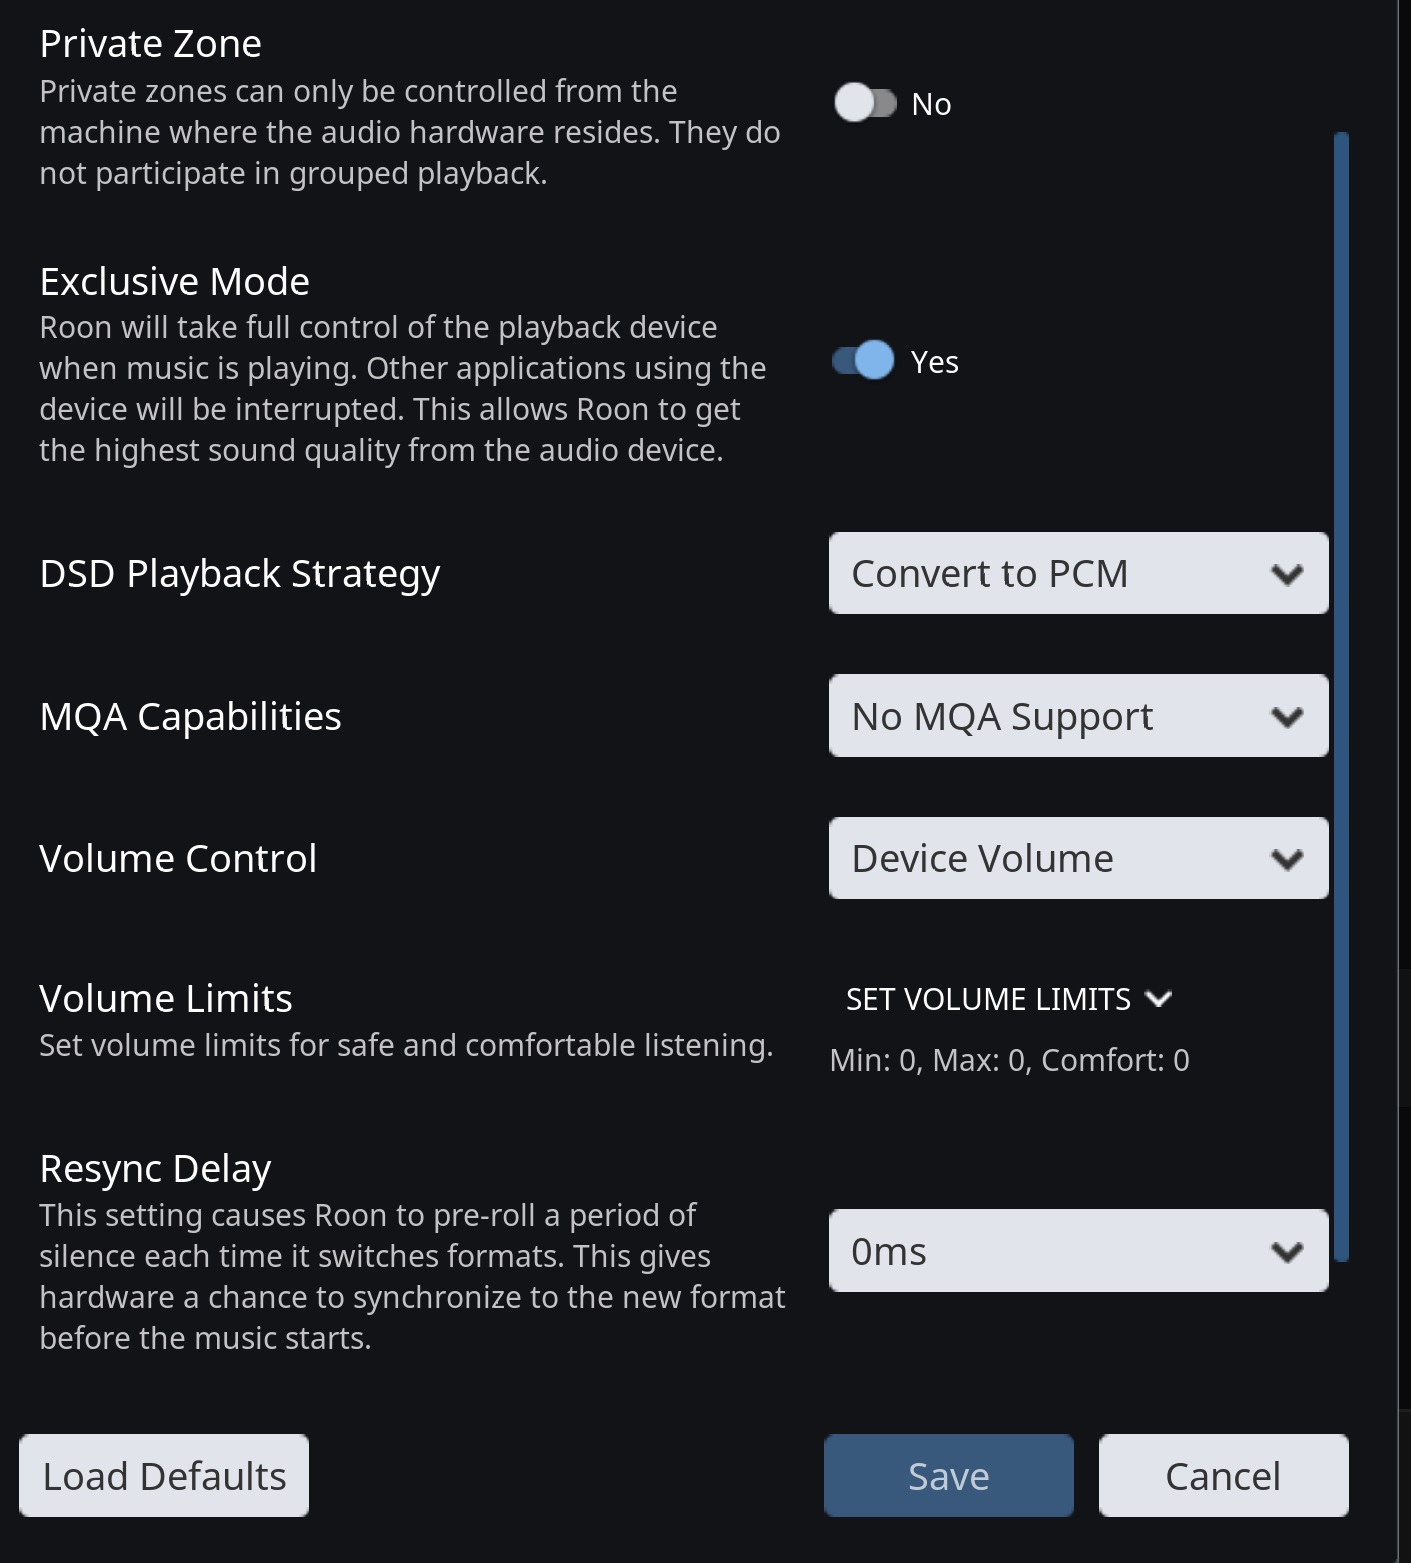Viewport: 1411px width, 1563px height.
Task: Click the chevron arrow in No MQA Support box
Action: point(1287,717)
